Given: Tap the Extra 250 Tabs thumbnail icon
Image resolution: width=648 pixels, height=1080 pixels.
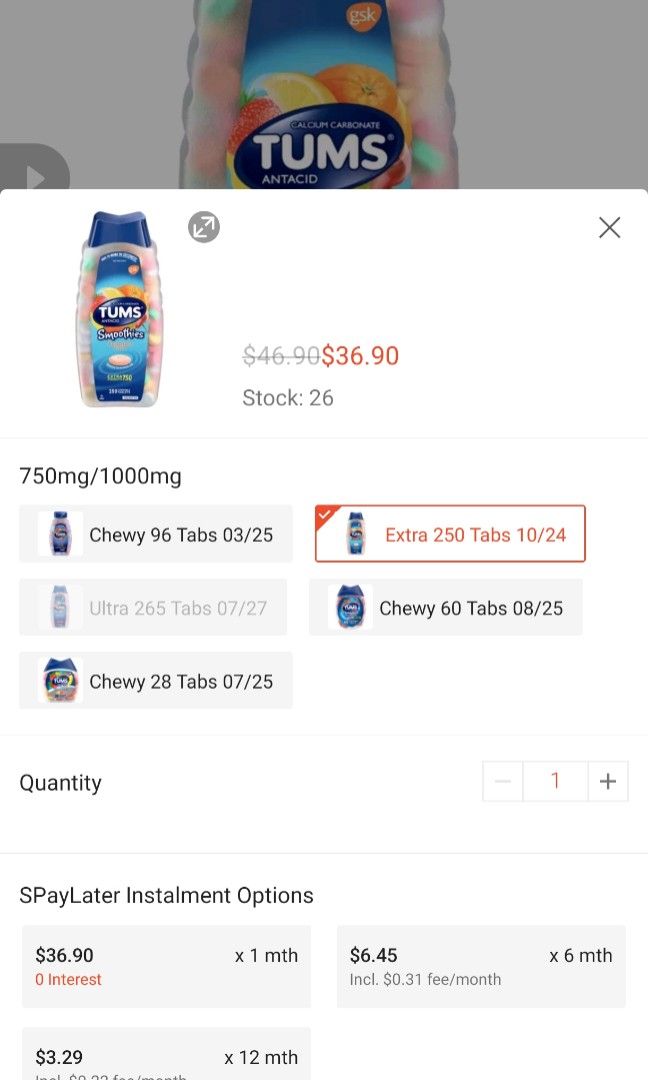Looking at the screenshot, I should tap(355, 534).
